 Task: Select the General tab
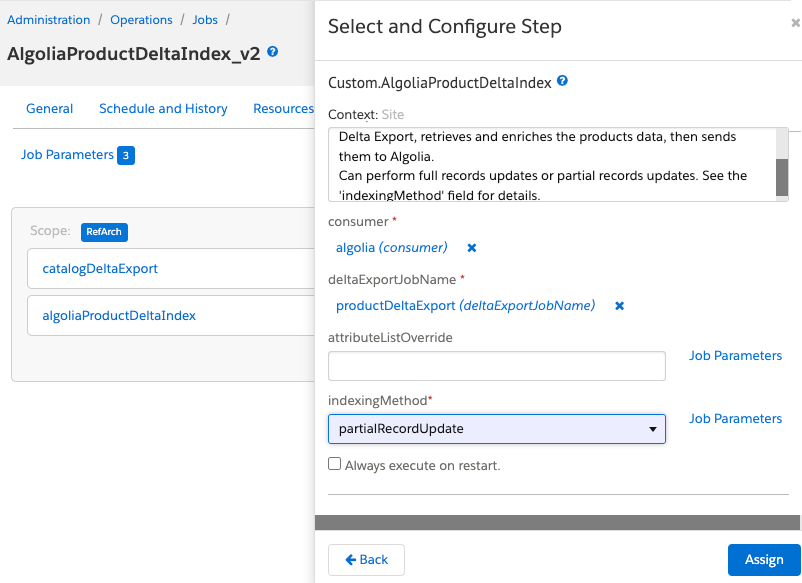[x=49, y=108]
